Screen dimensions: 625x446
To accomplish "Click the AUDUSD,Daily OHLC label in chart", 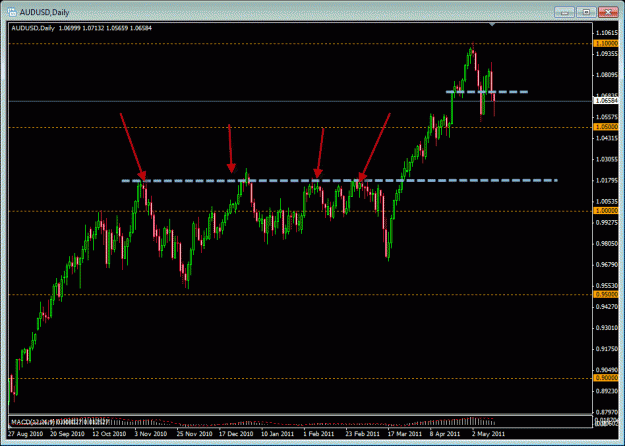I will click(81, 28).
